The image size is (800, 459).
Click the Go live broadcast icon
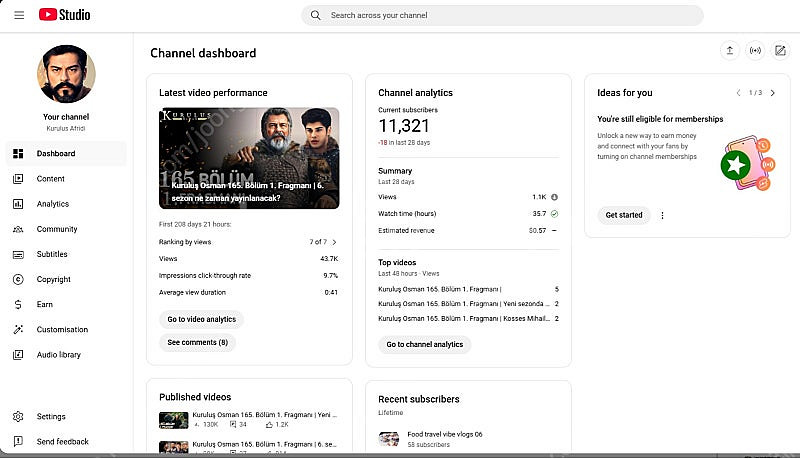coord(755,50)
